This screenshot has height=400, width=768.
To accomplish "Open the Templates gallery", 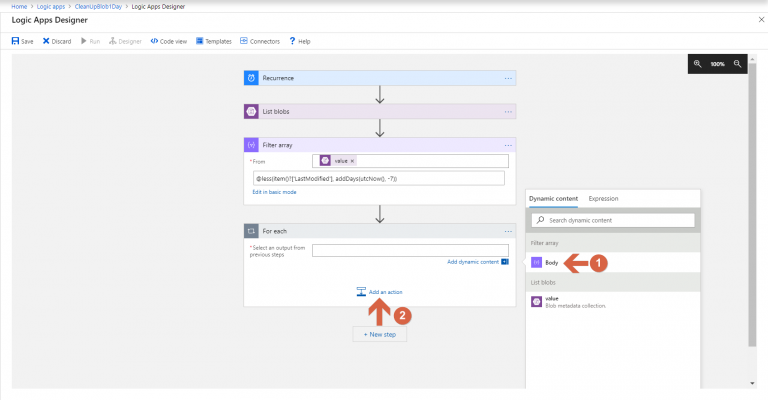I will [x=199, y=41].
